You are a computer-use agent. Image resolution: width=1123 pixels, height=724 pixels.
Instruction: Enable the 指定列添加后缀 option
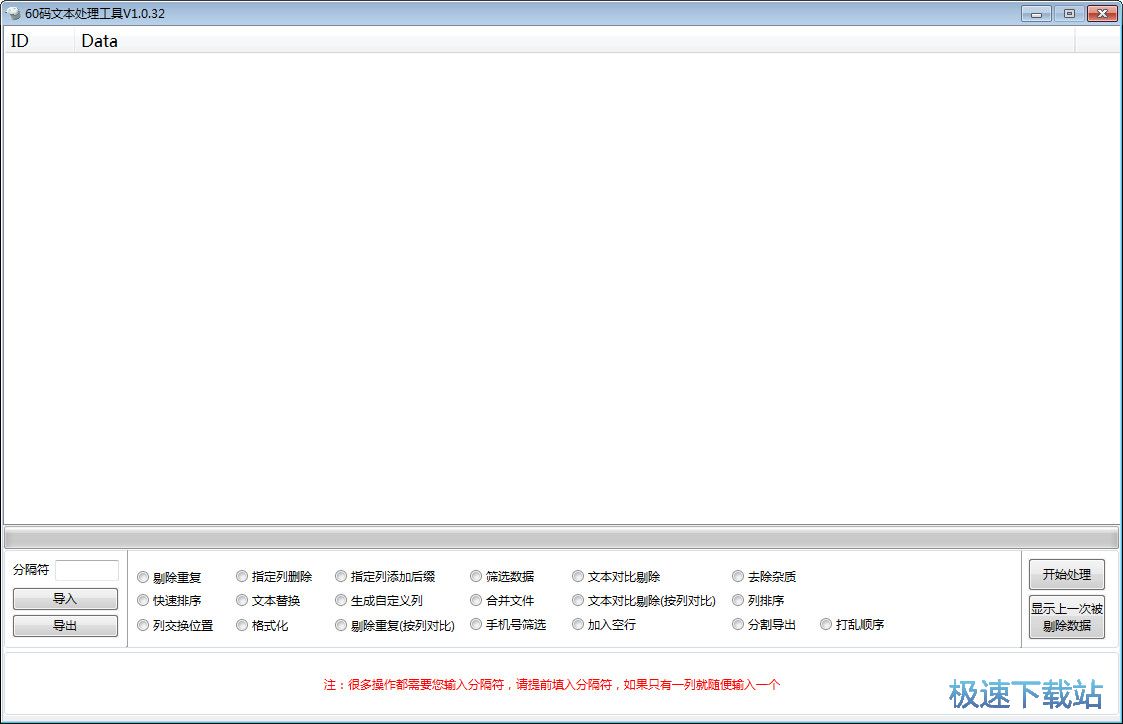[x=341, y=576]
